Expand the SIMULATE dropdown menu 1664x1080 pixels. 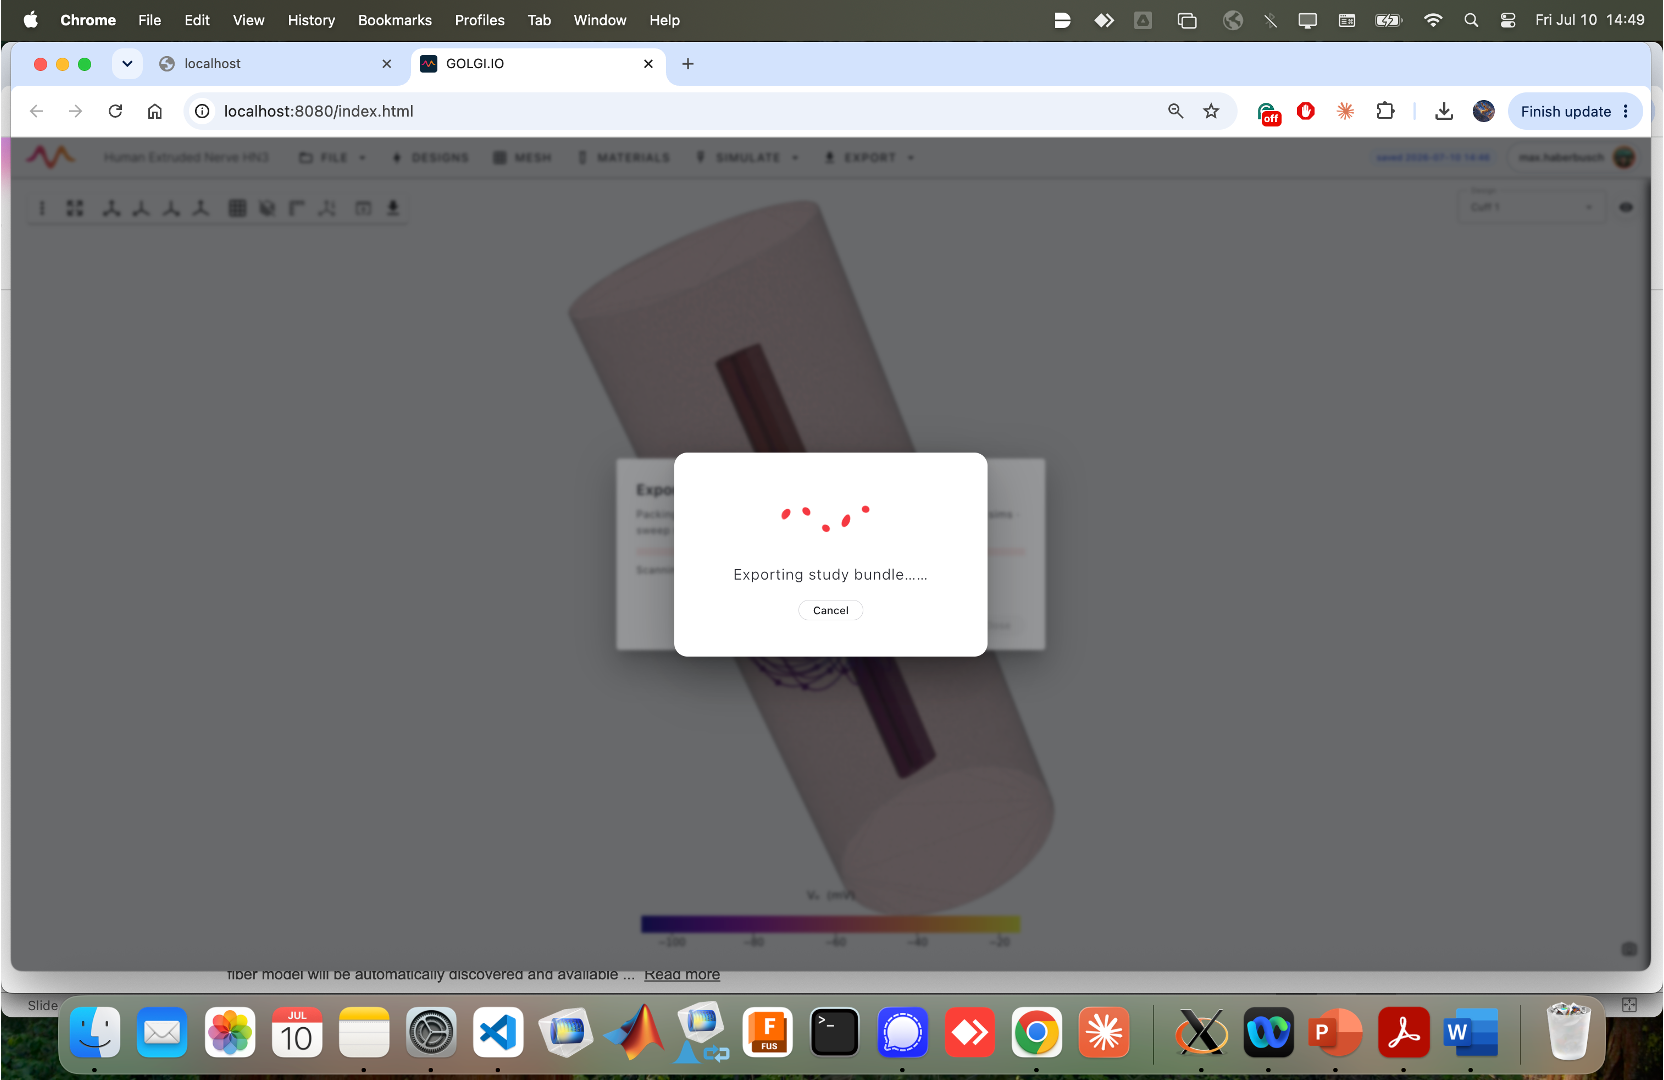(x=747, y=158)
